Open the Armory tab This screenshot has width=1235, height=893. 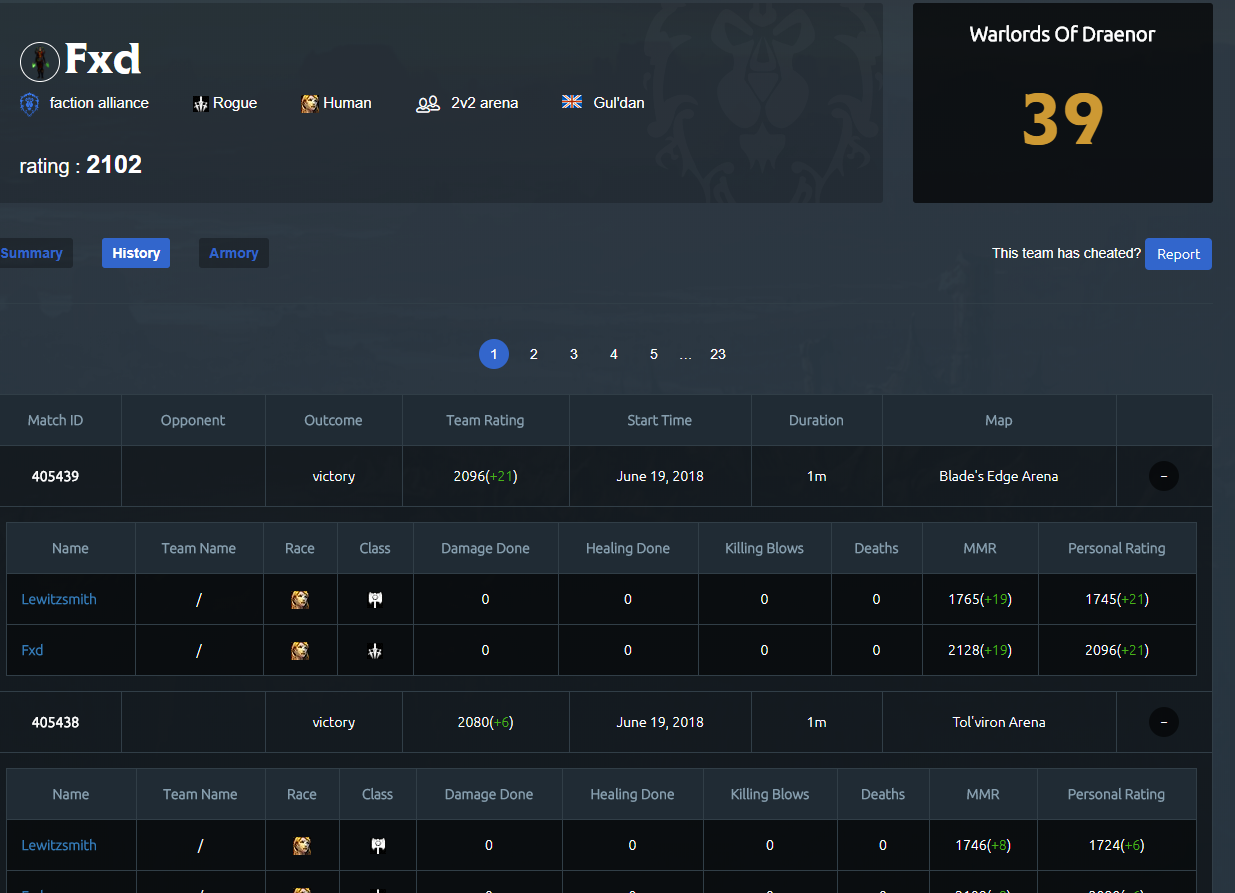(234, 253)
